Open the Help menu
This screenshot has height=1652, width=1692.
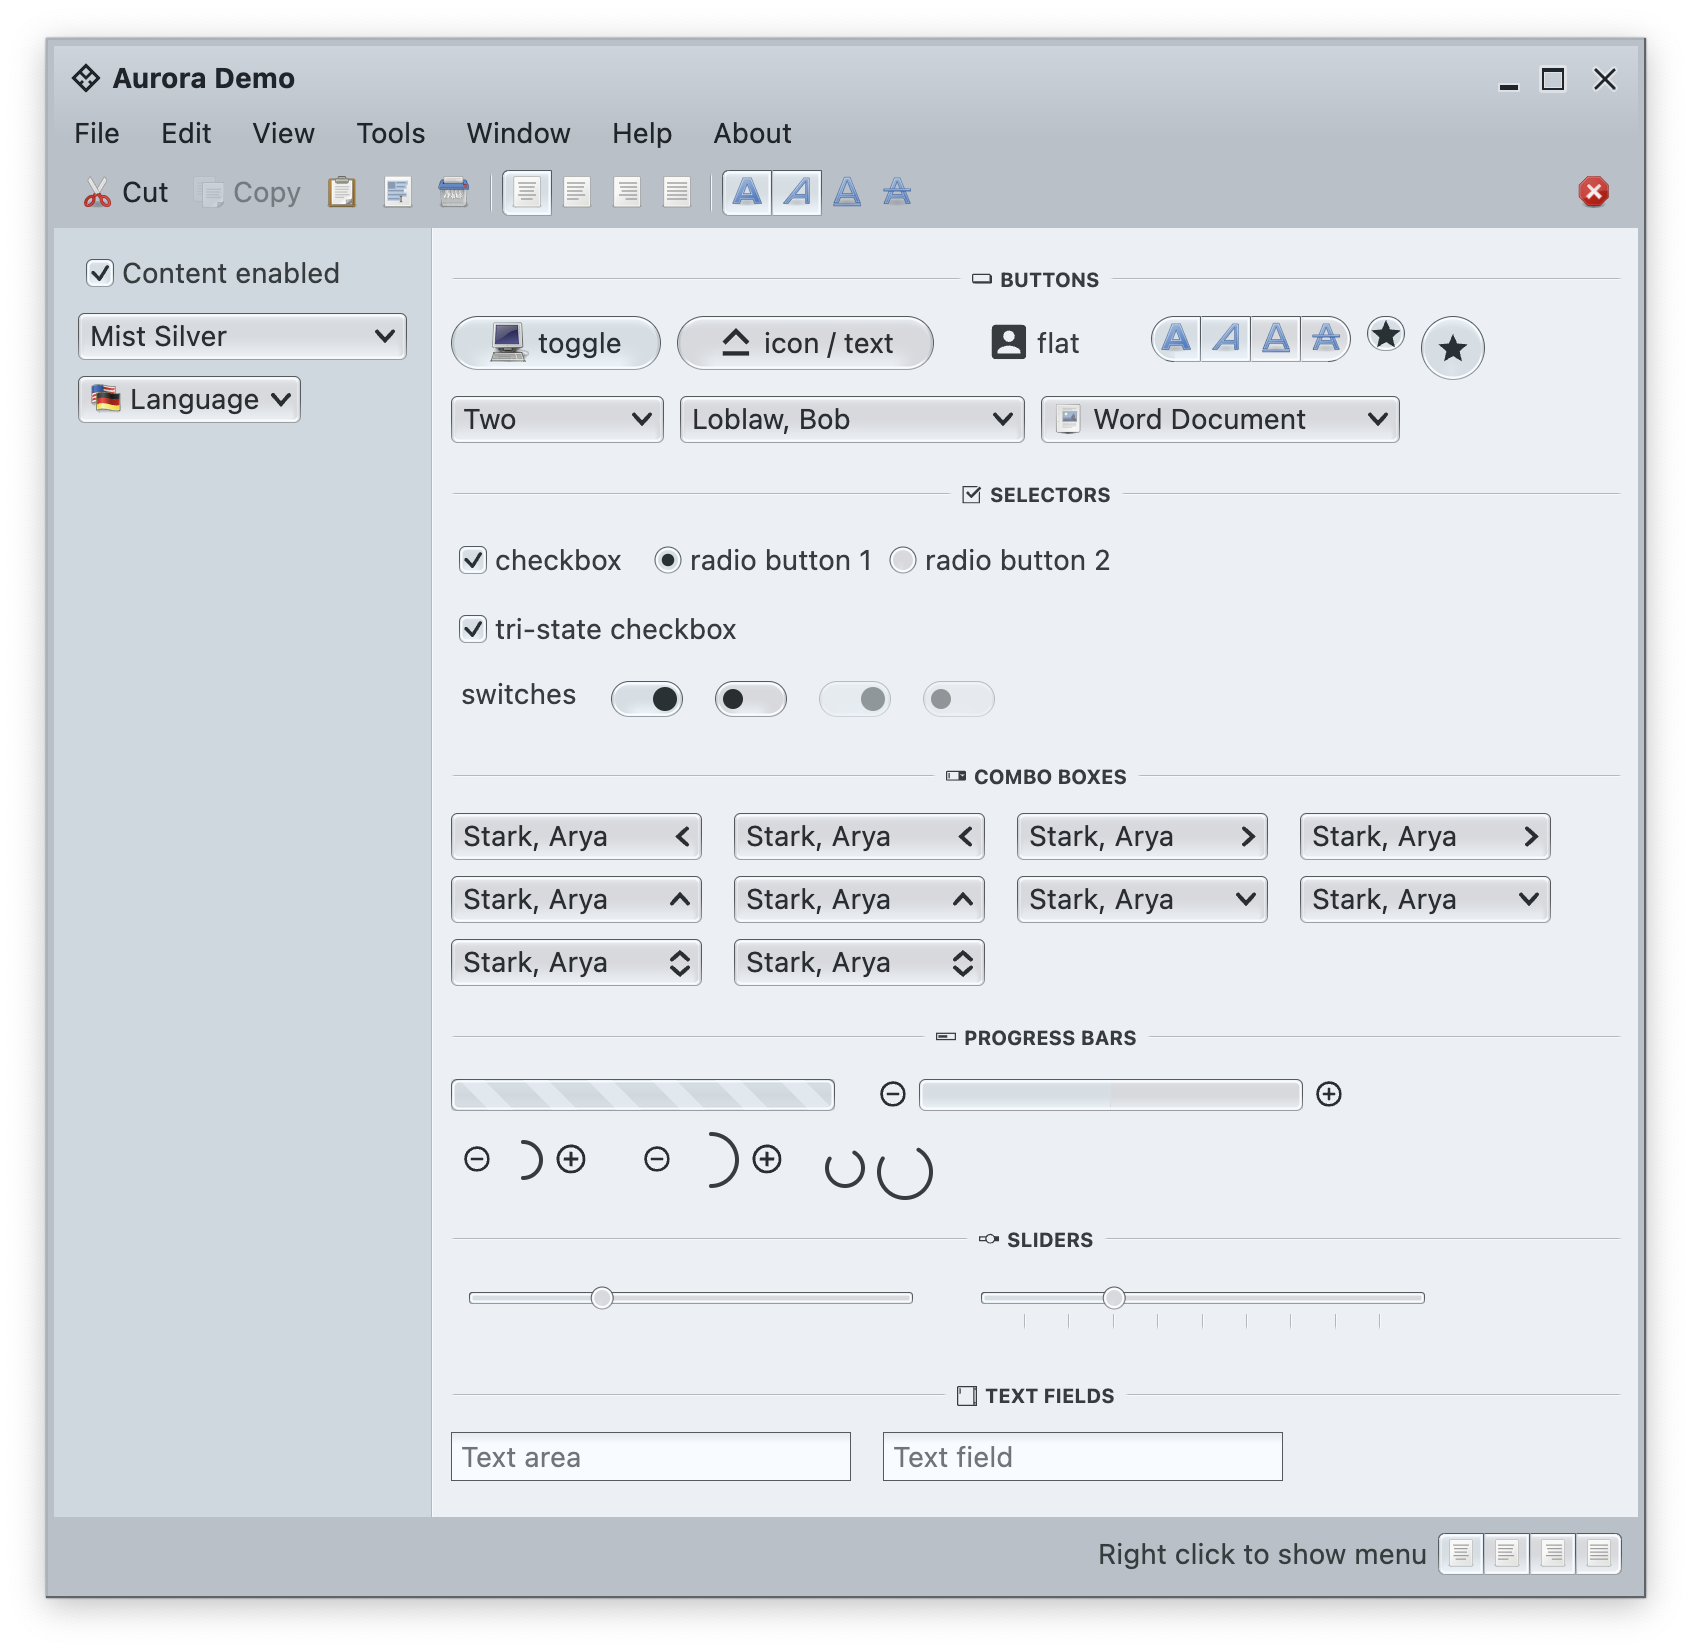[x=641, y=133]
